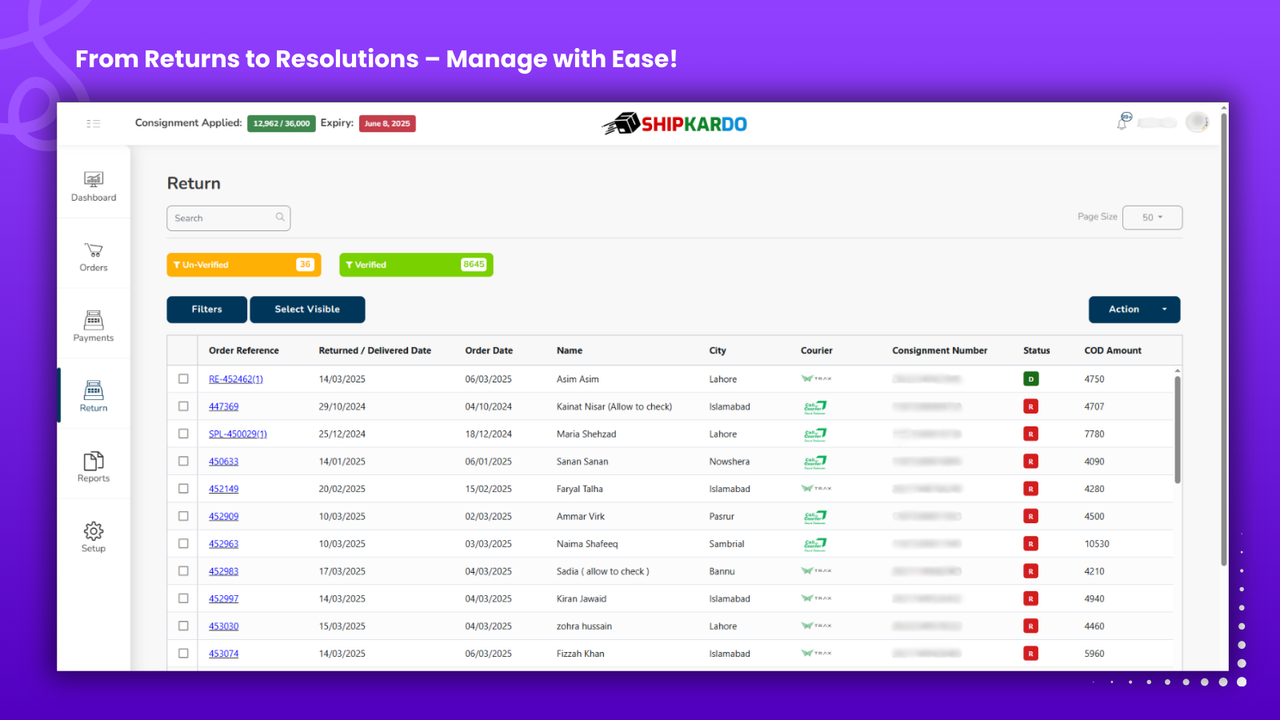1280x720 pixels.
Task: Click the search magnifier icon
Action: [280, 217]
